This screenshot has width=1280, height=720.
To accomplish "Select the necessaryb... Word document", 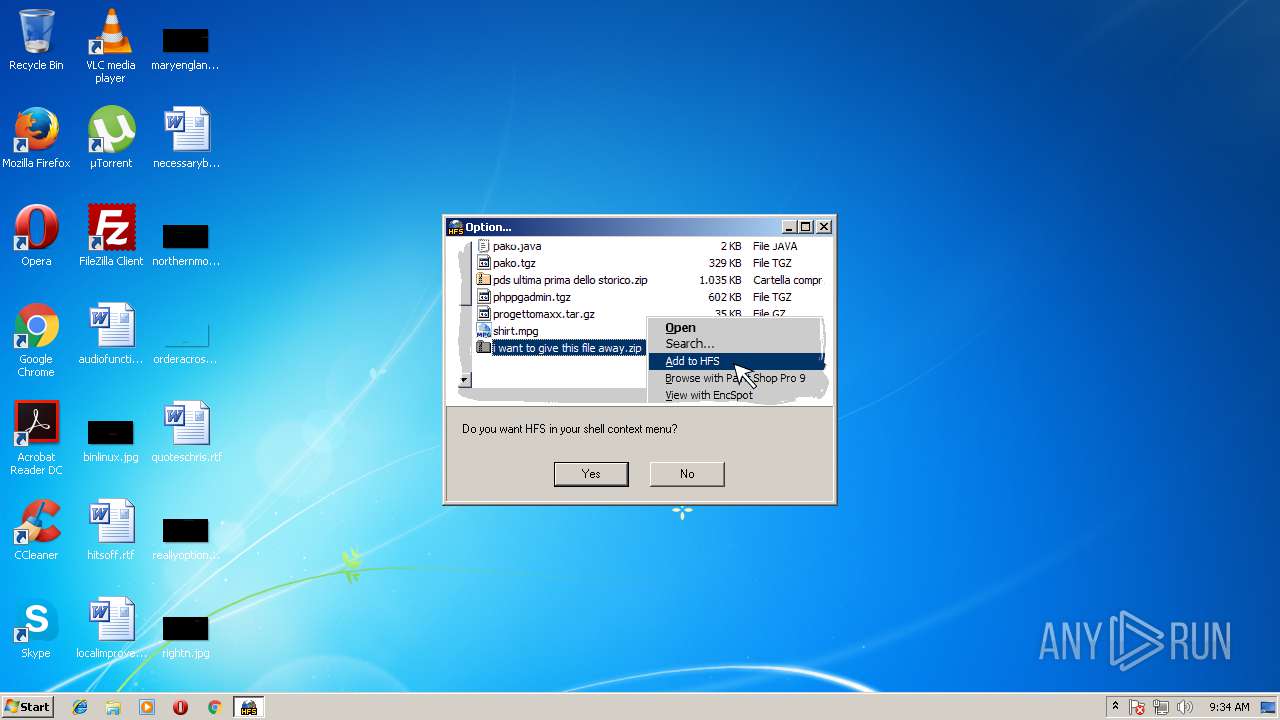I will [185, 137].
